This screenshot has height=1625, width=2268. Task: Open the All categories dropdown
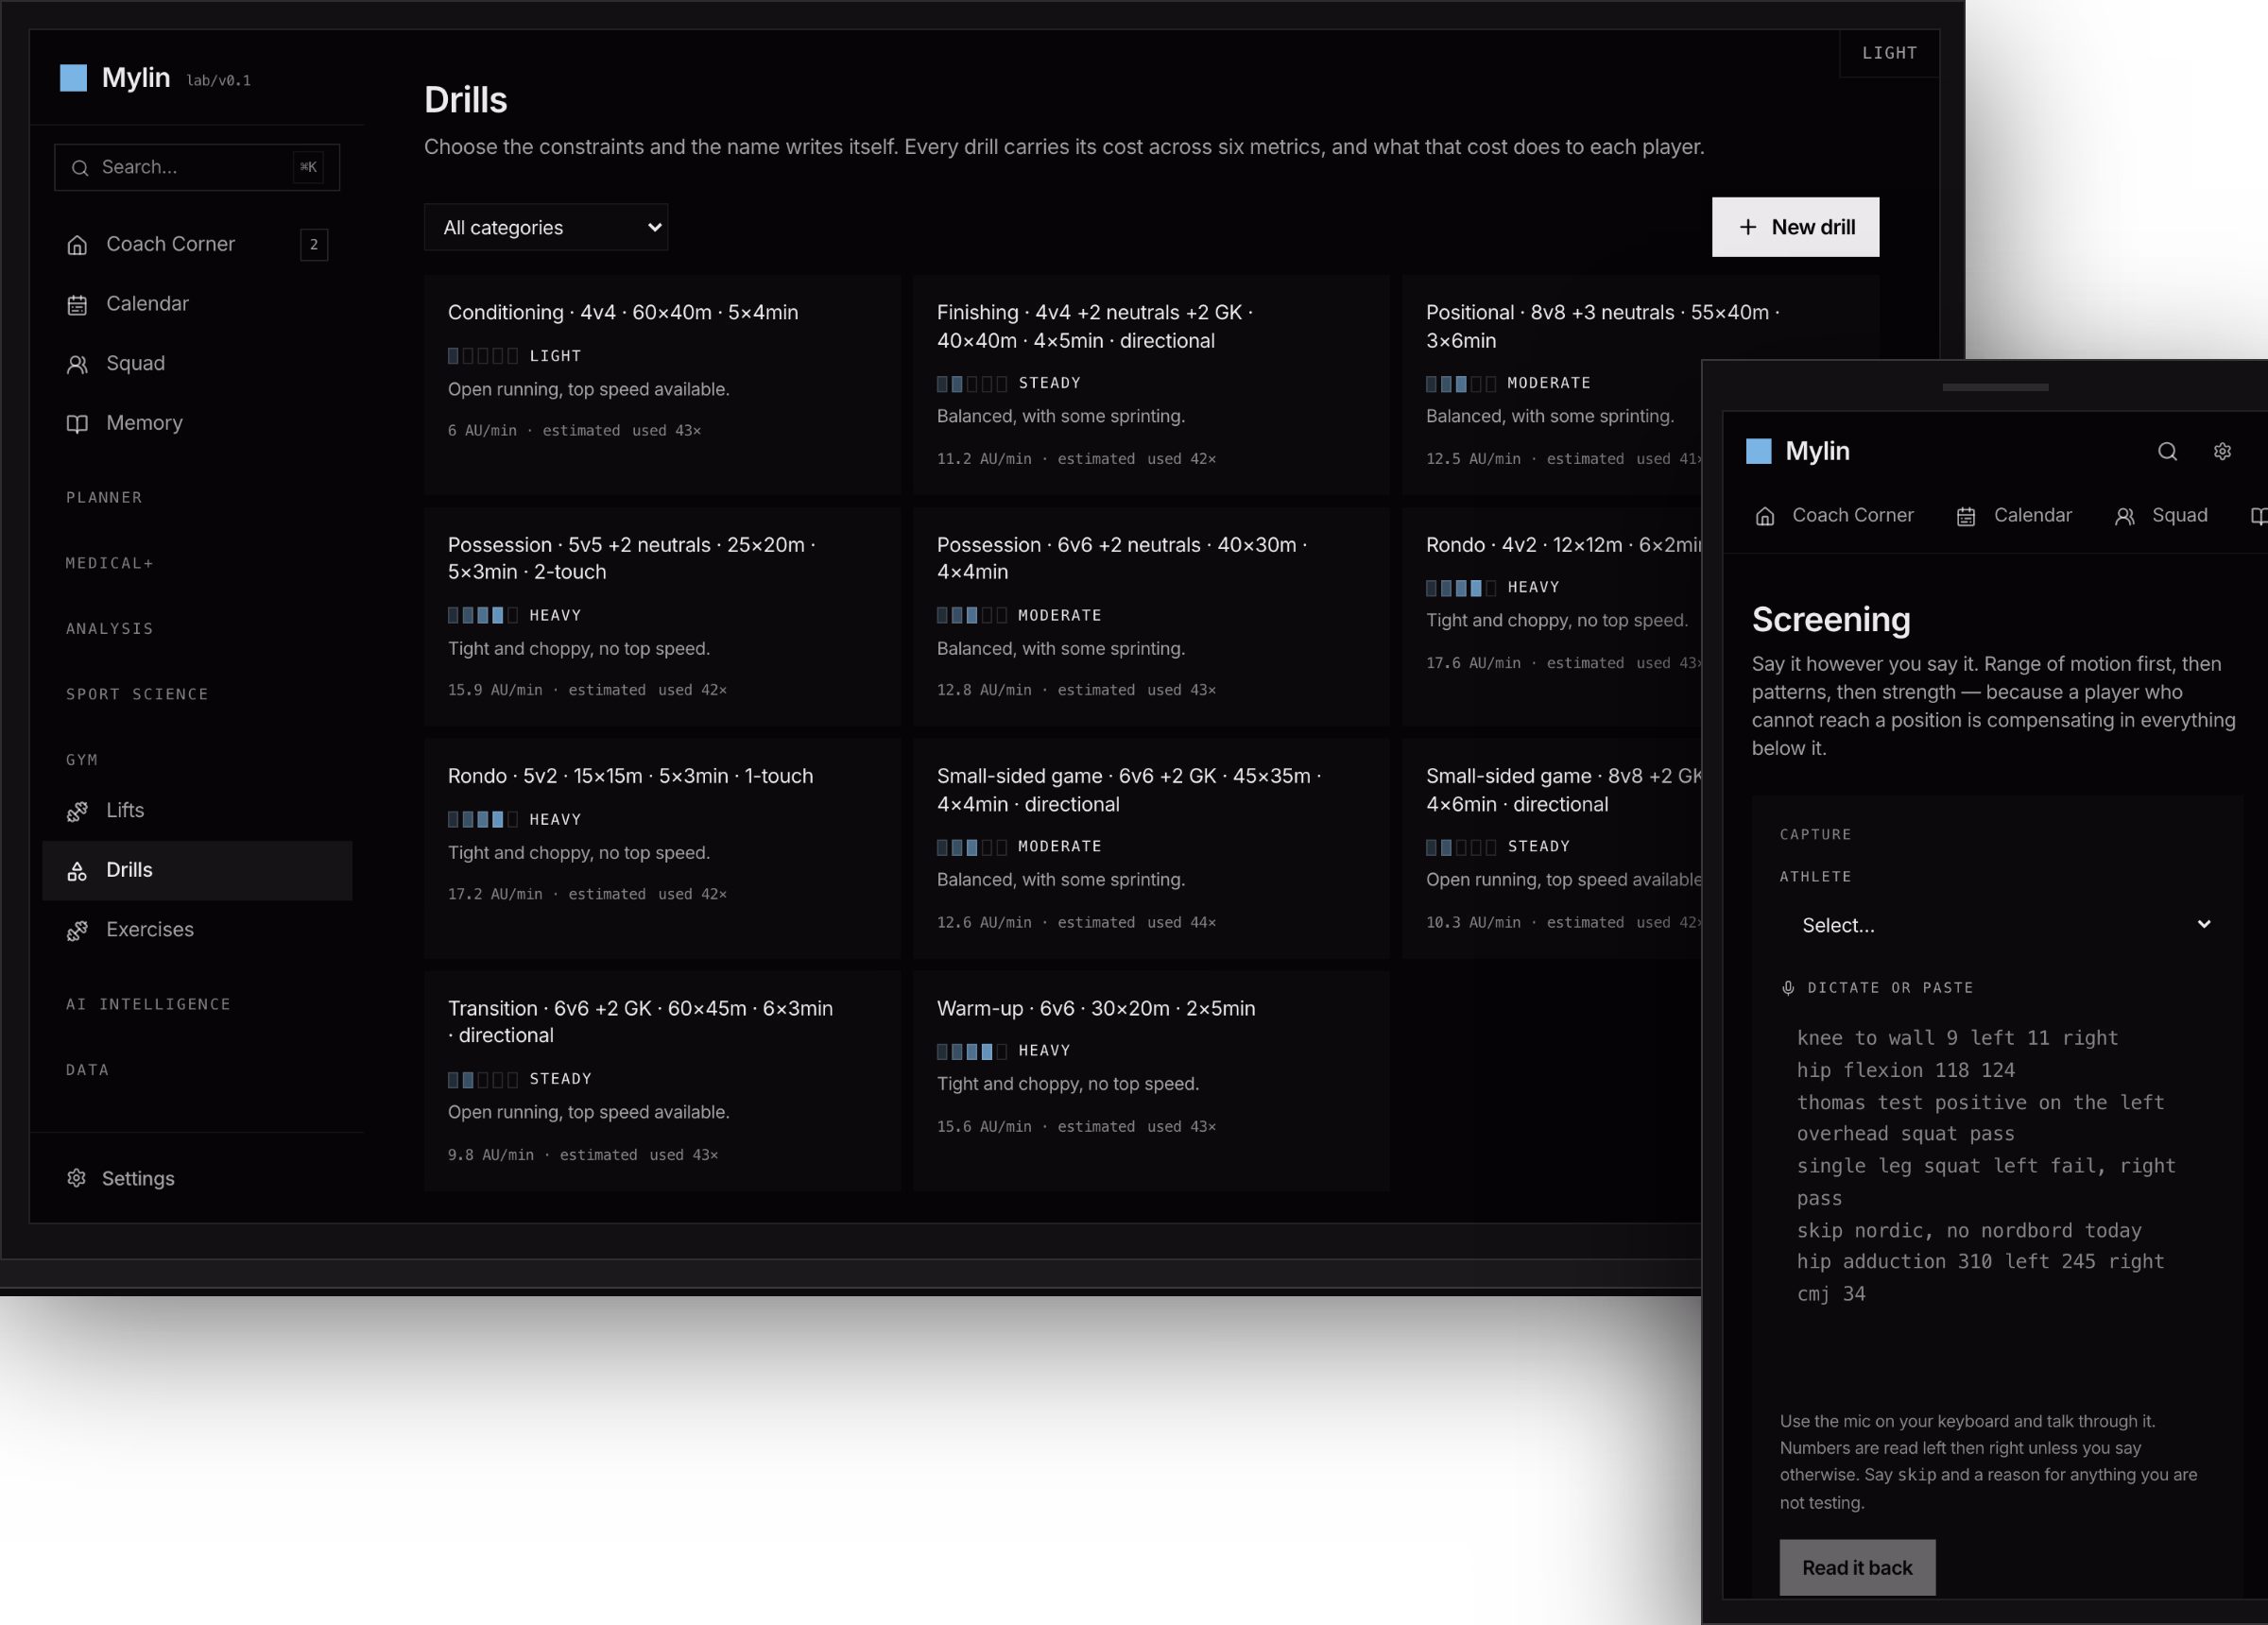pos(546,228)
